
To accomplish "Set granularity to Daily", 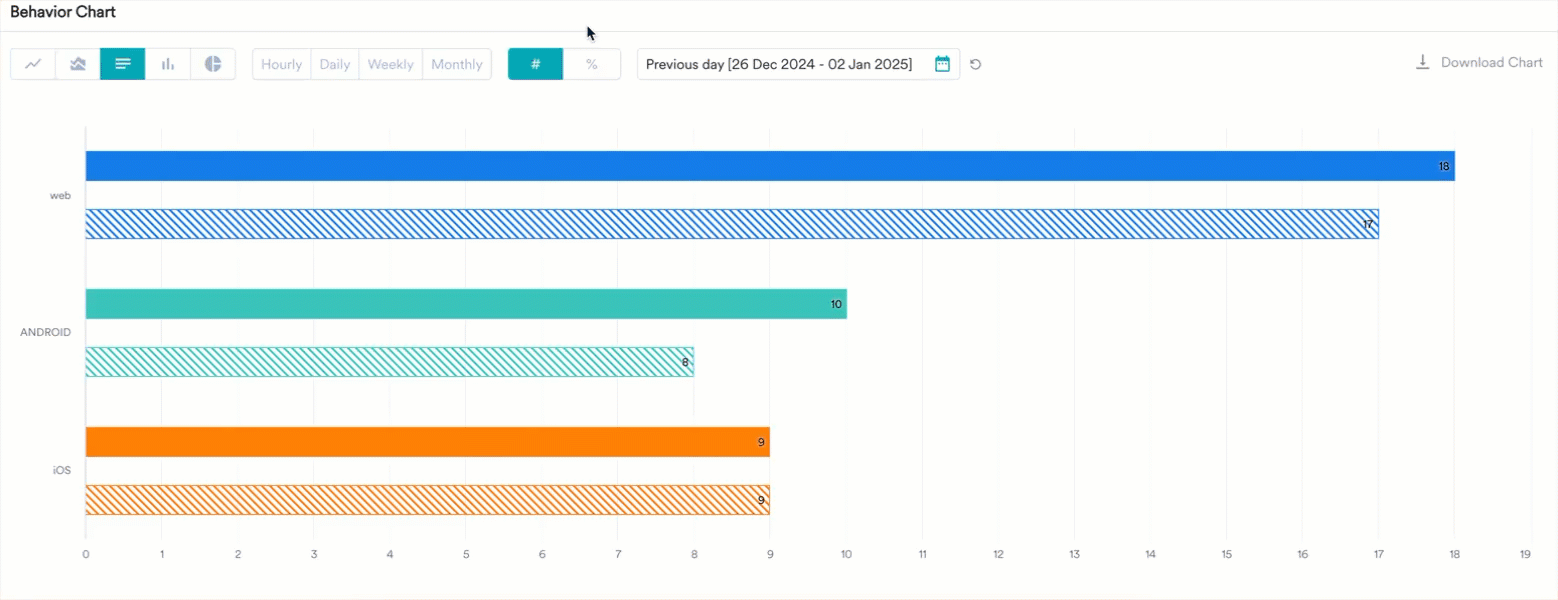I will pyautogui.click(x=335, y=64).
